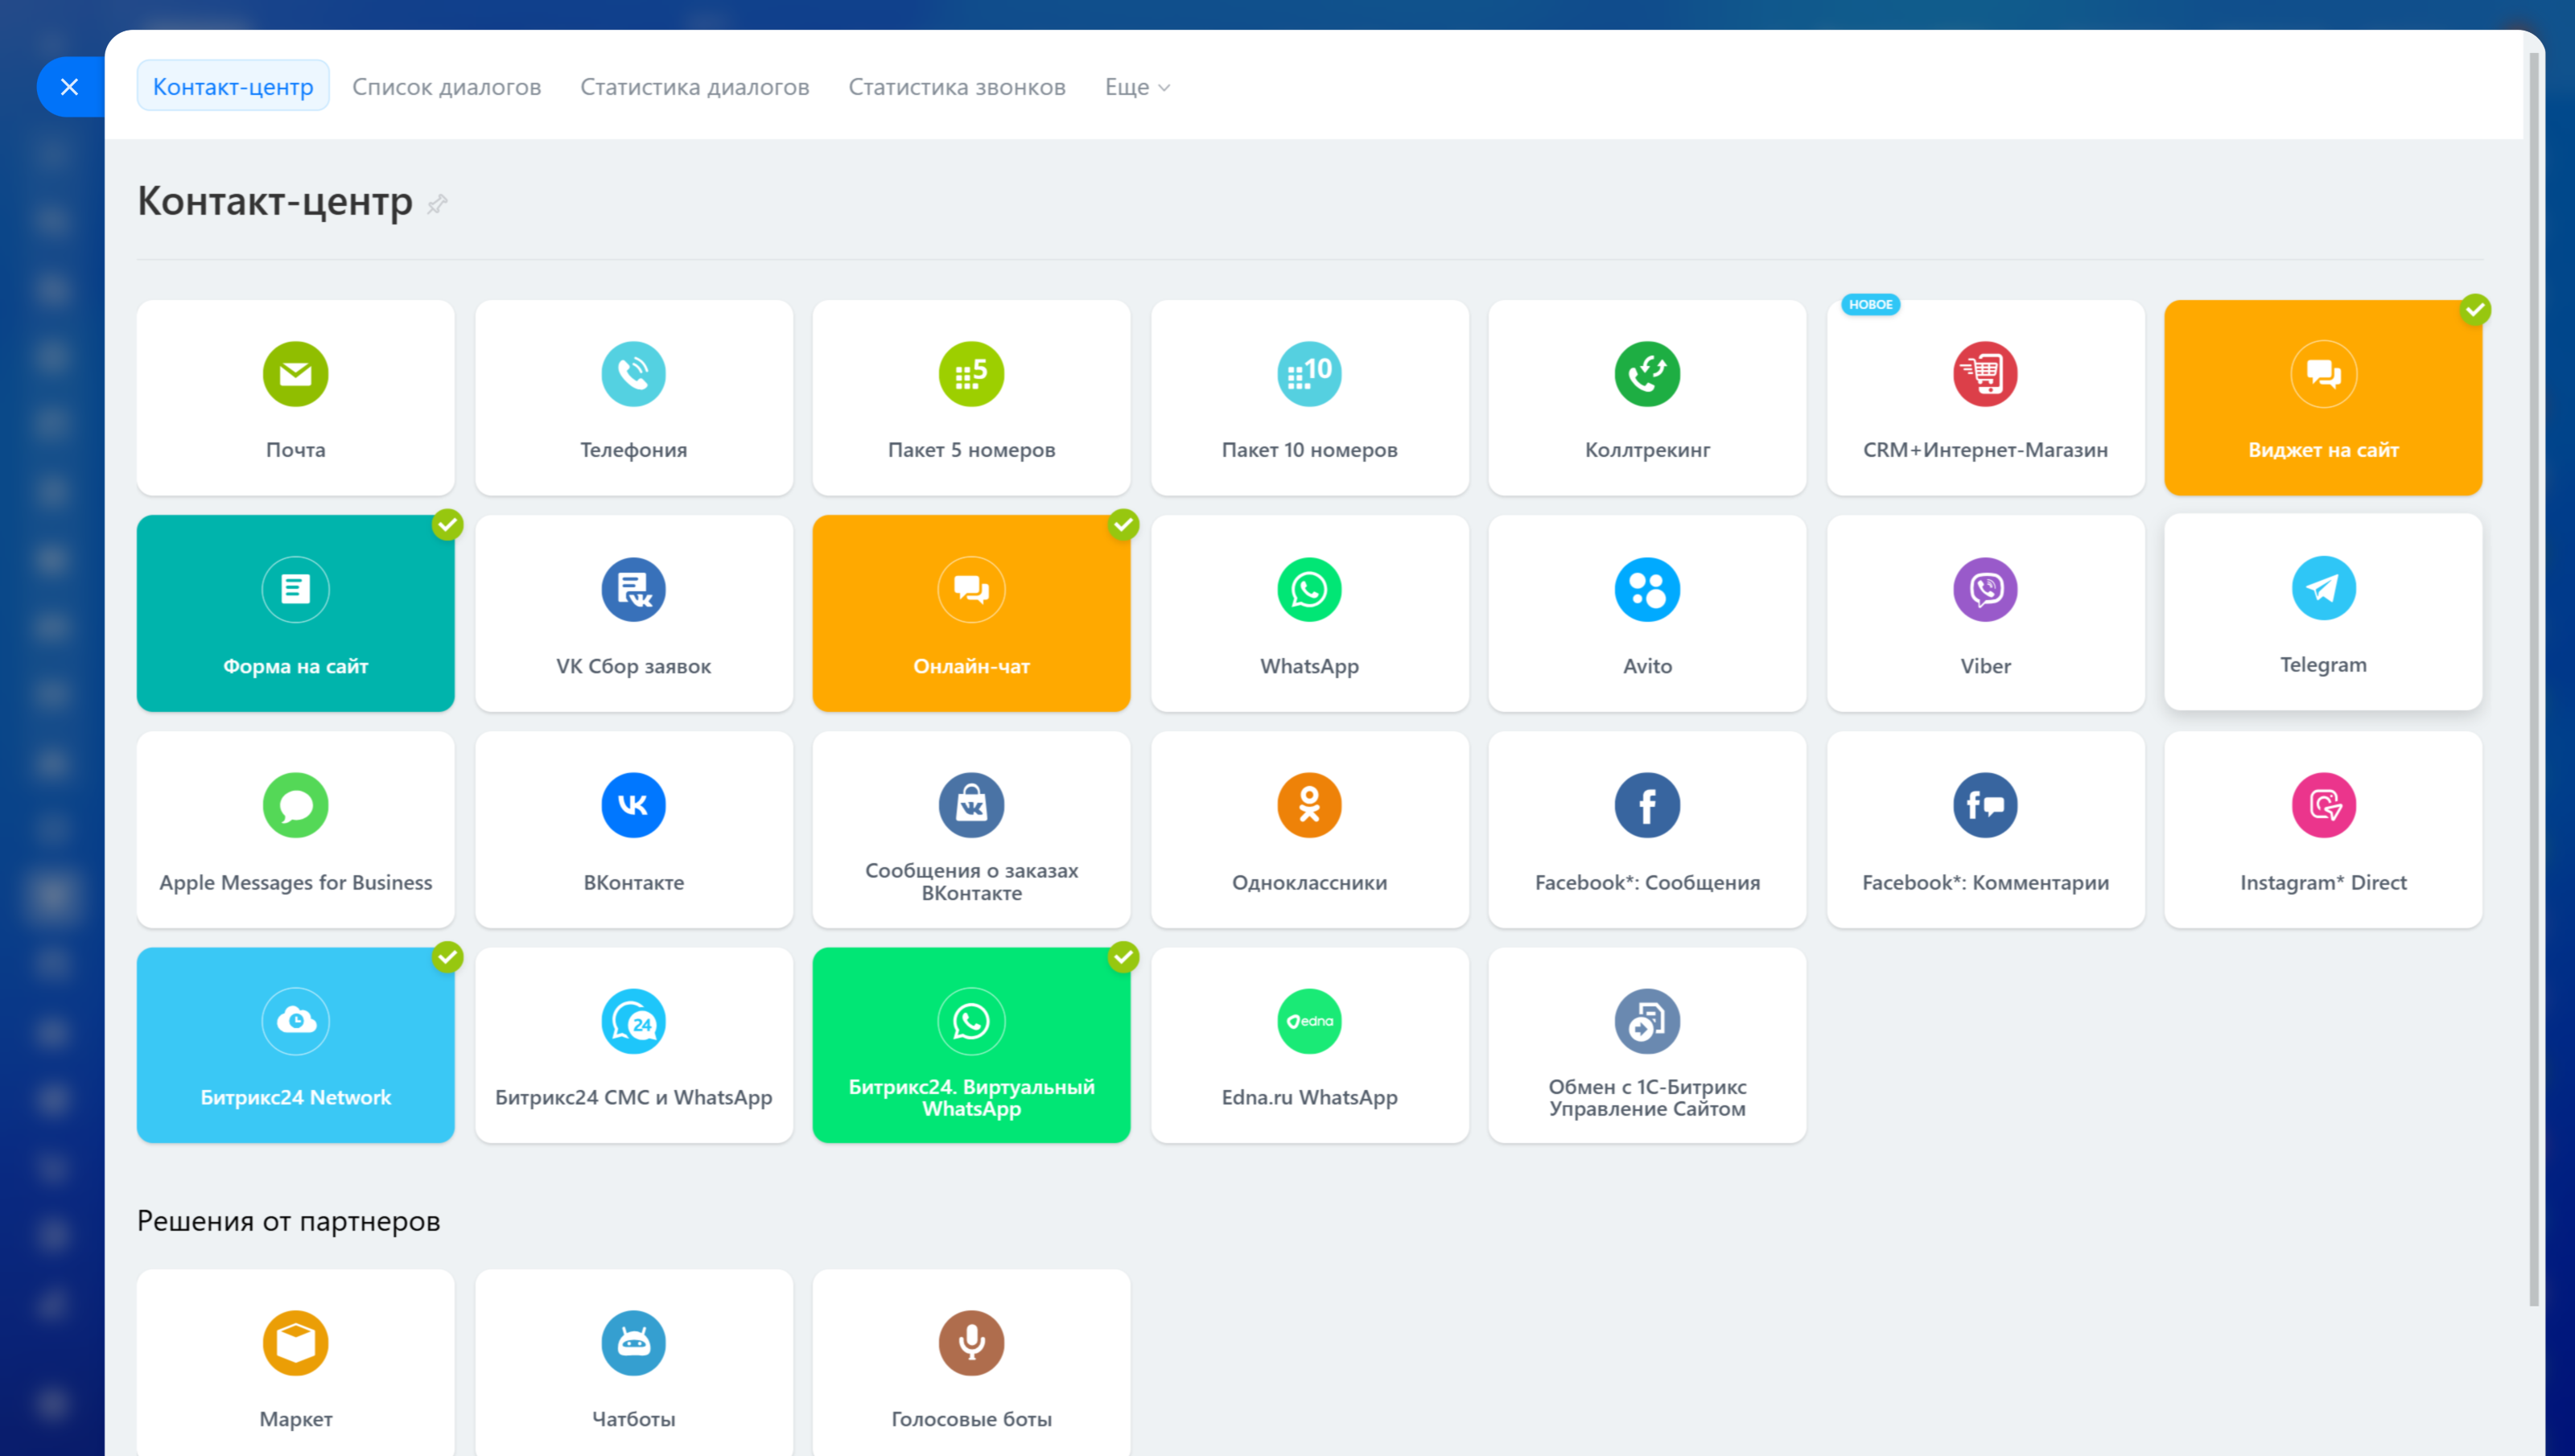
Task: Open the Статистика звонков tab
Action: 956,86
